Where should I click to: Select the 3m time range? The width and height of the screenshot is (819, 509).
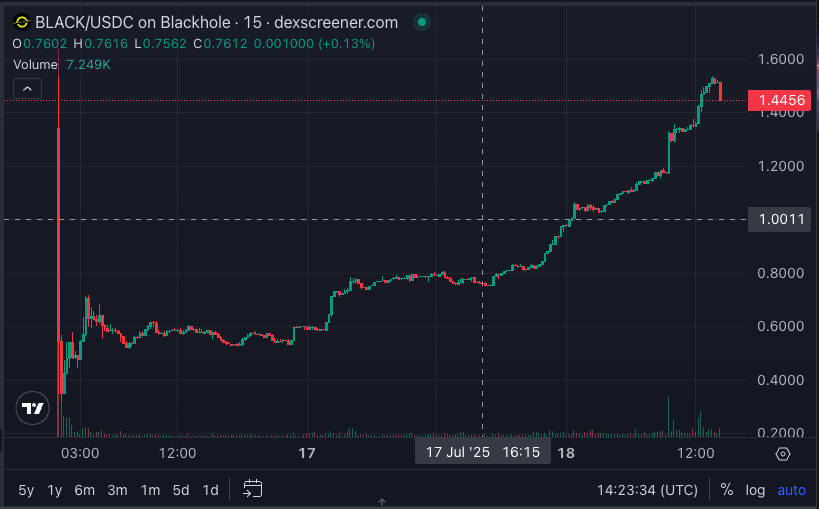tap(118, 490)
